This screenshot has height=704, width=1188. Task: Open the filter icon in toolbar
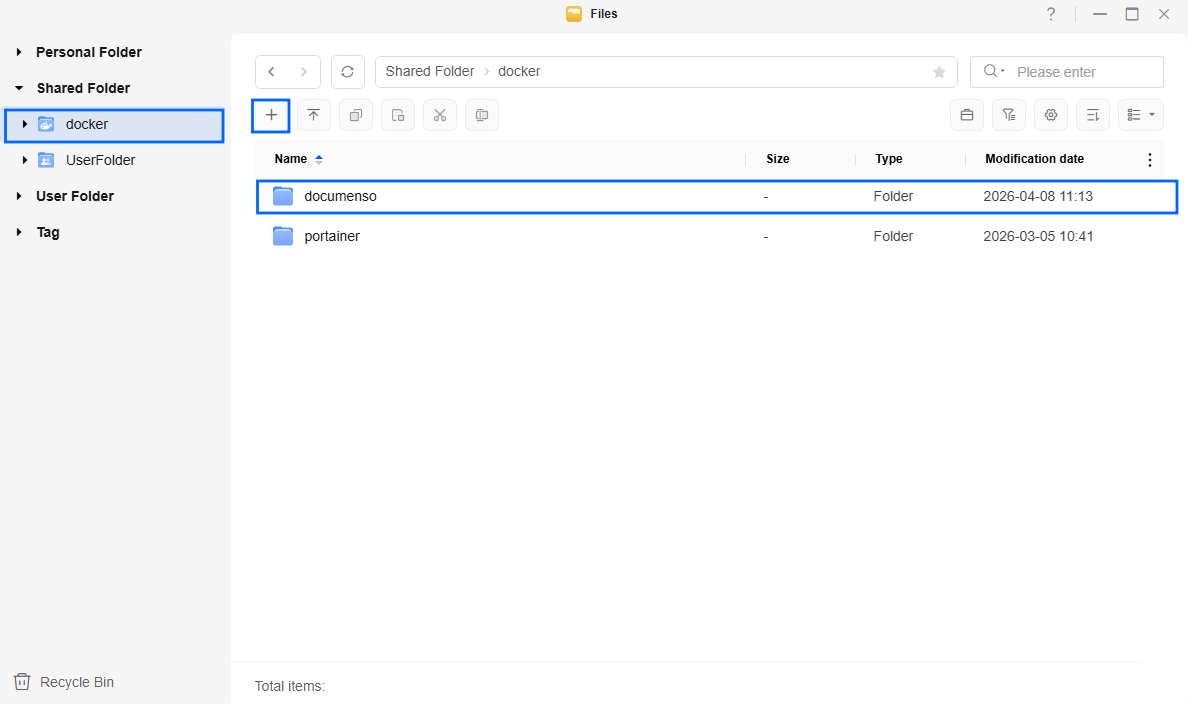pyautogui.click(x=1008, y=115)
